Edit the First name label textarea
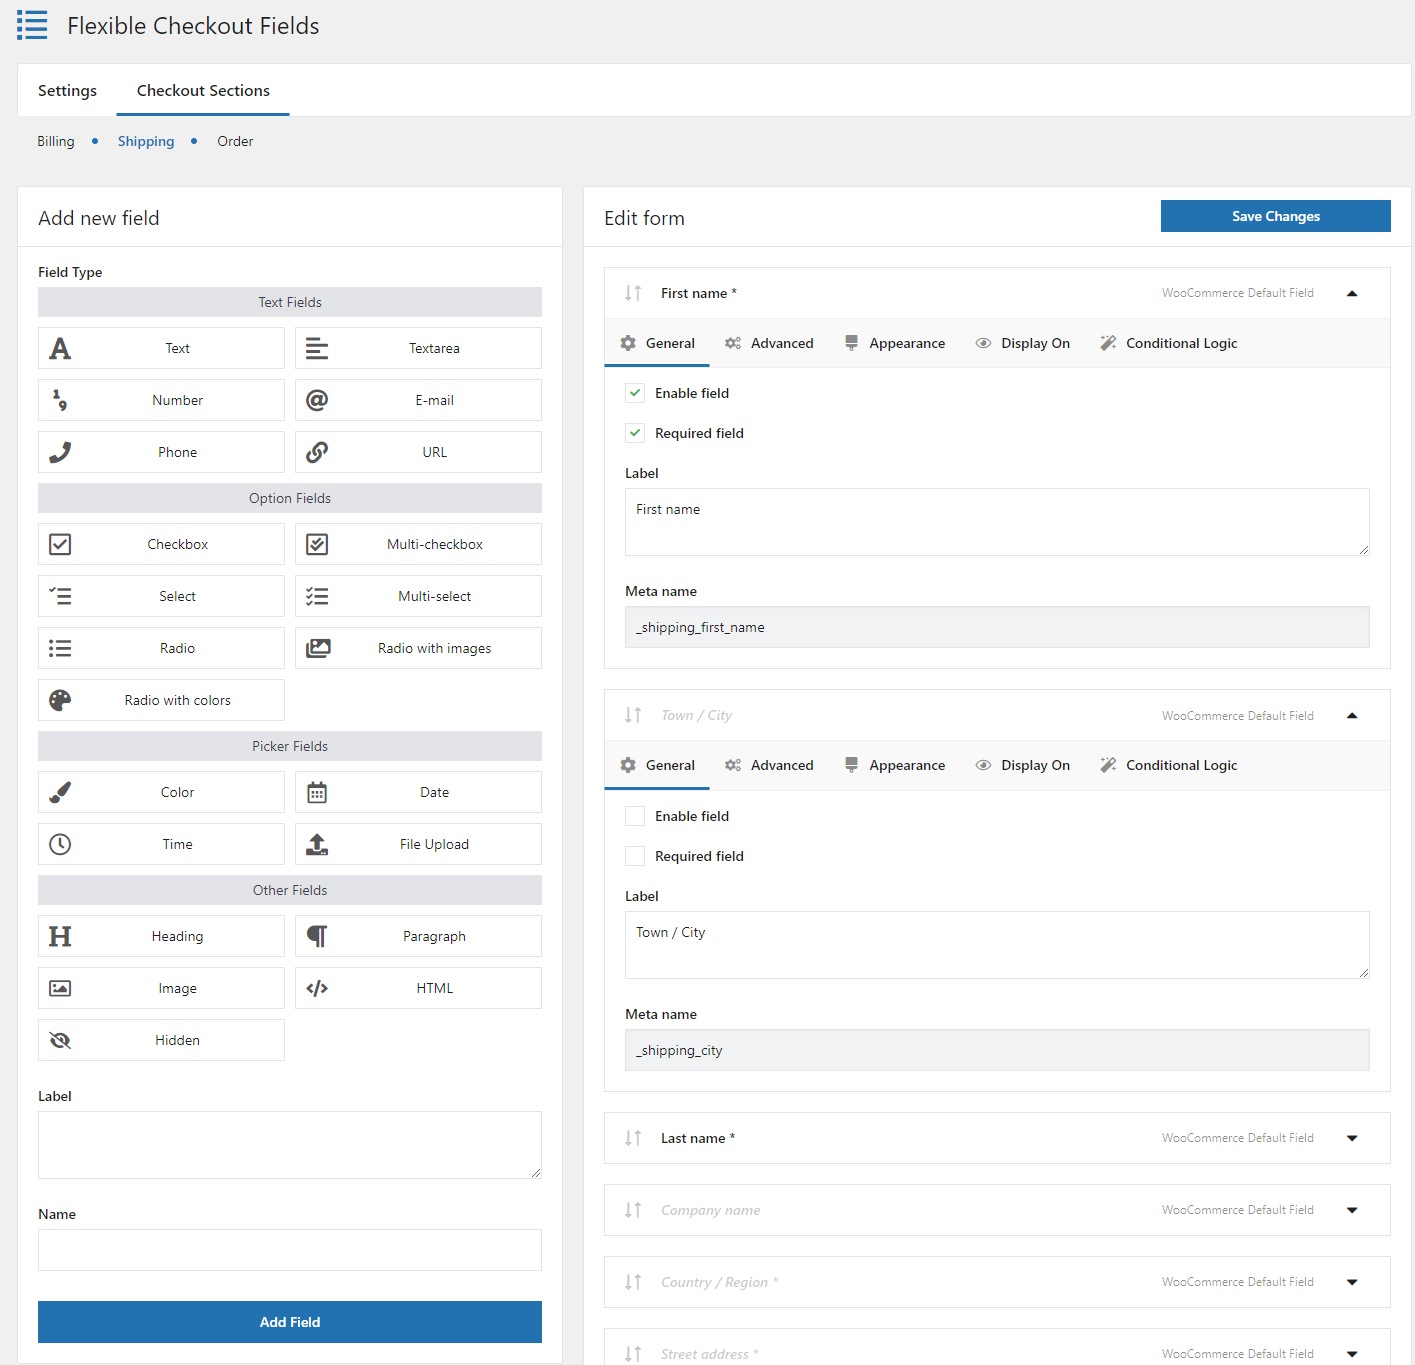 point(997,522)
